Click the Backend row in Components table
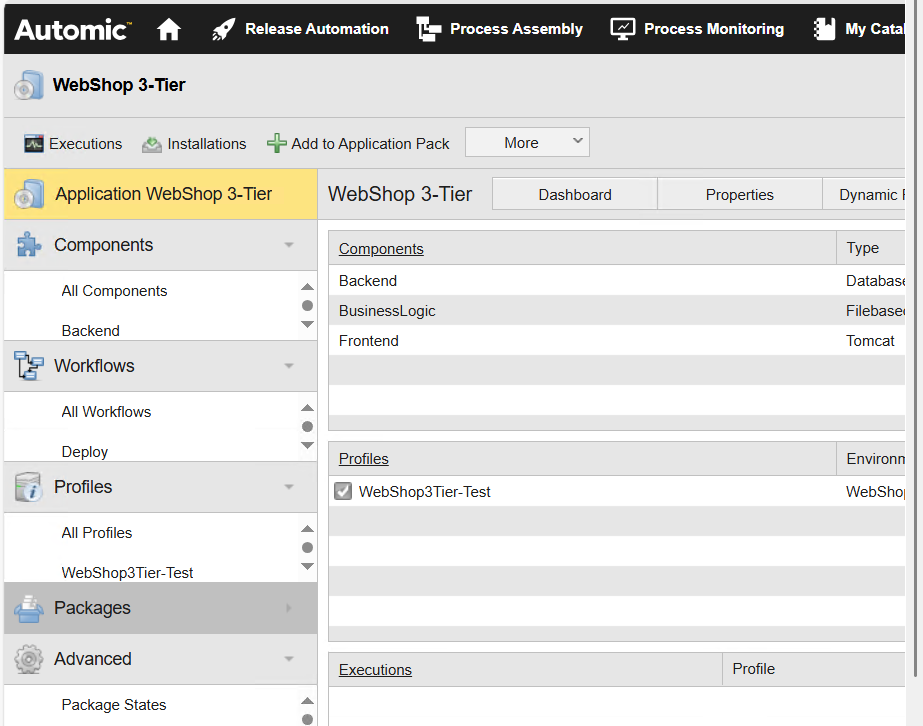The width and height of the screenshot is (923, 726). [x=616, y=280]
